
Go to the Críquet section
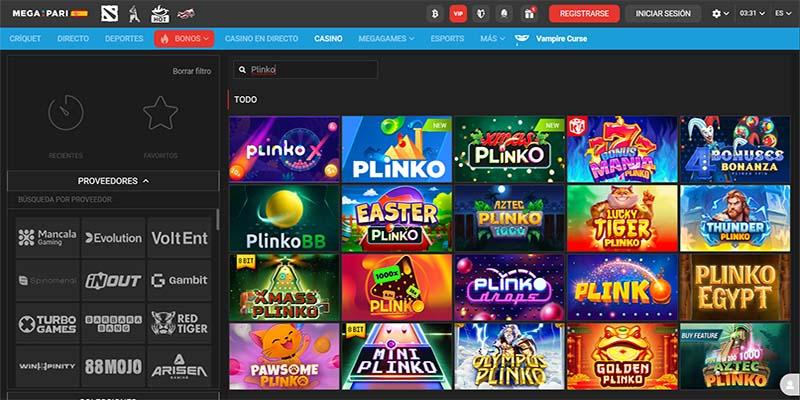[x=25, y=39]
